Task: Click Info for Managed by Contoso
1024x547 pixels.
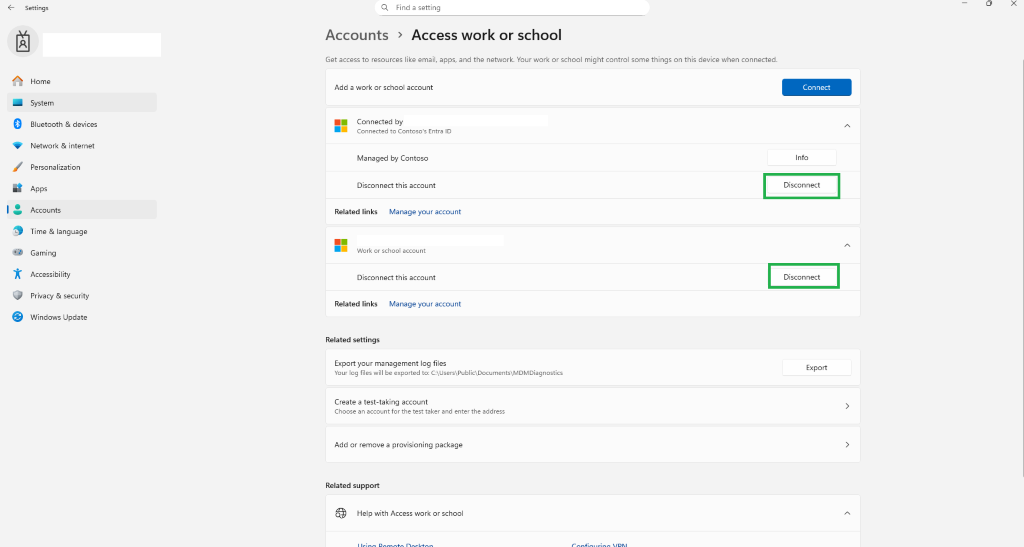Action: point(801,157)
